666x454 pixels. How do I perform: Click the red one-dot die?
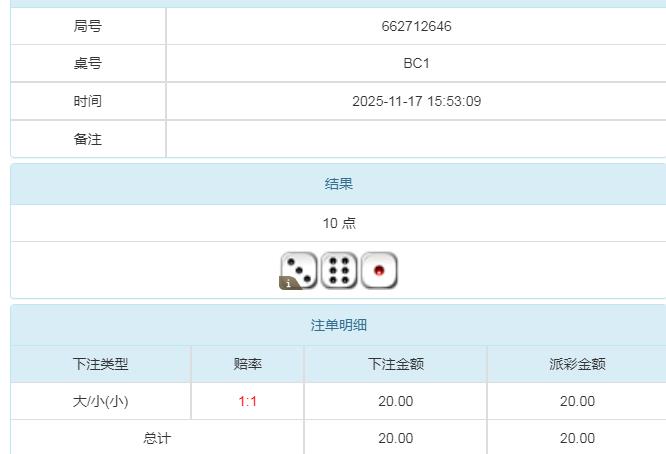[379, 271]
